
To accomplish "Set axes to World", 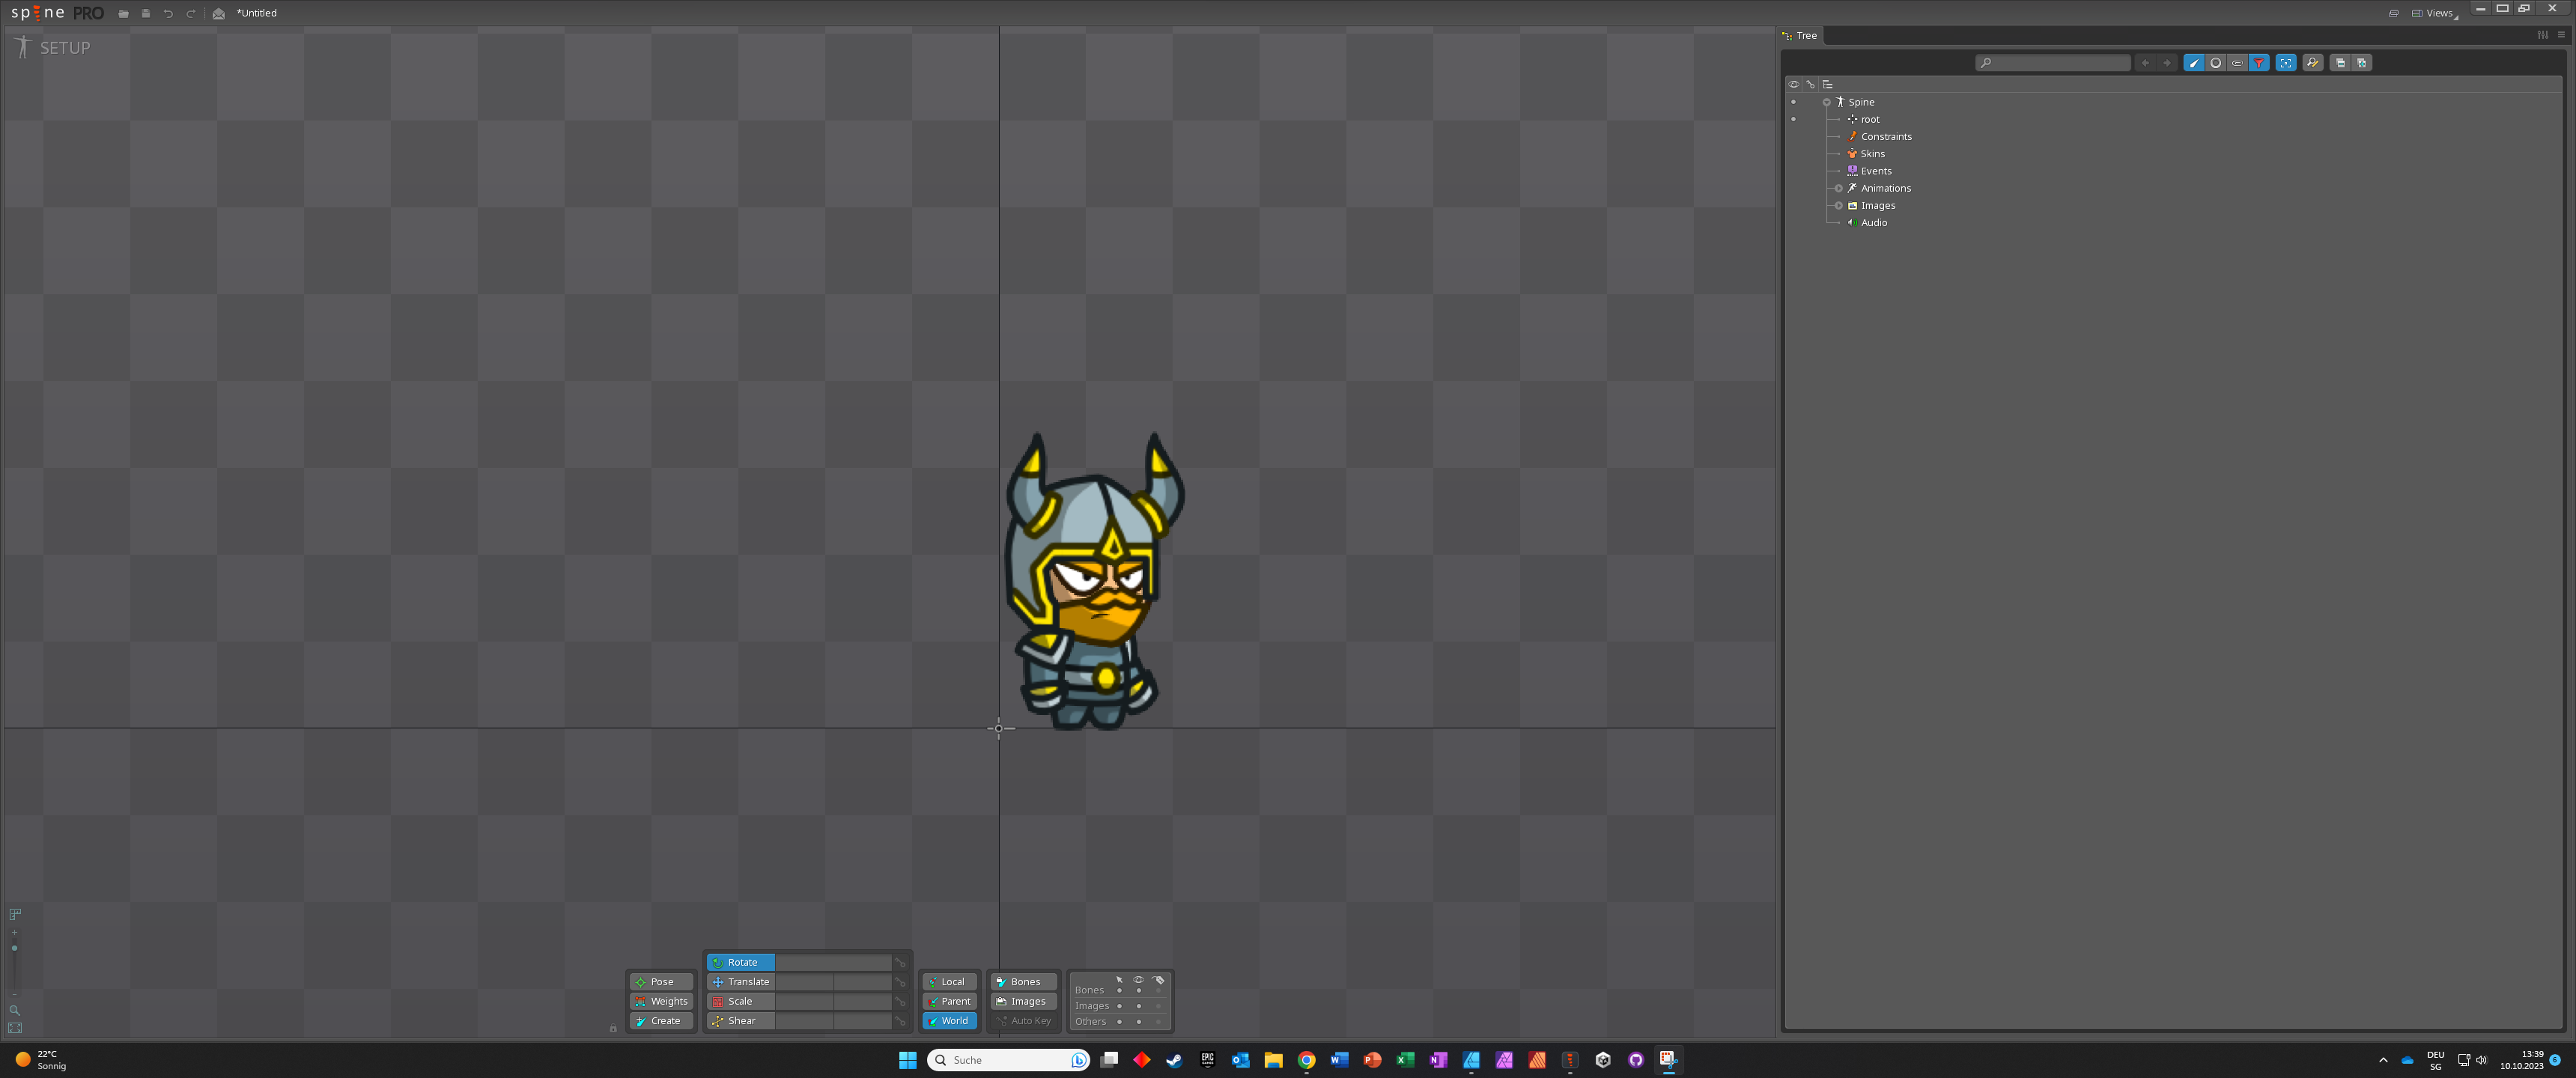I will pyautogui.click(x=949, y=1021).
